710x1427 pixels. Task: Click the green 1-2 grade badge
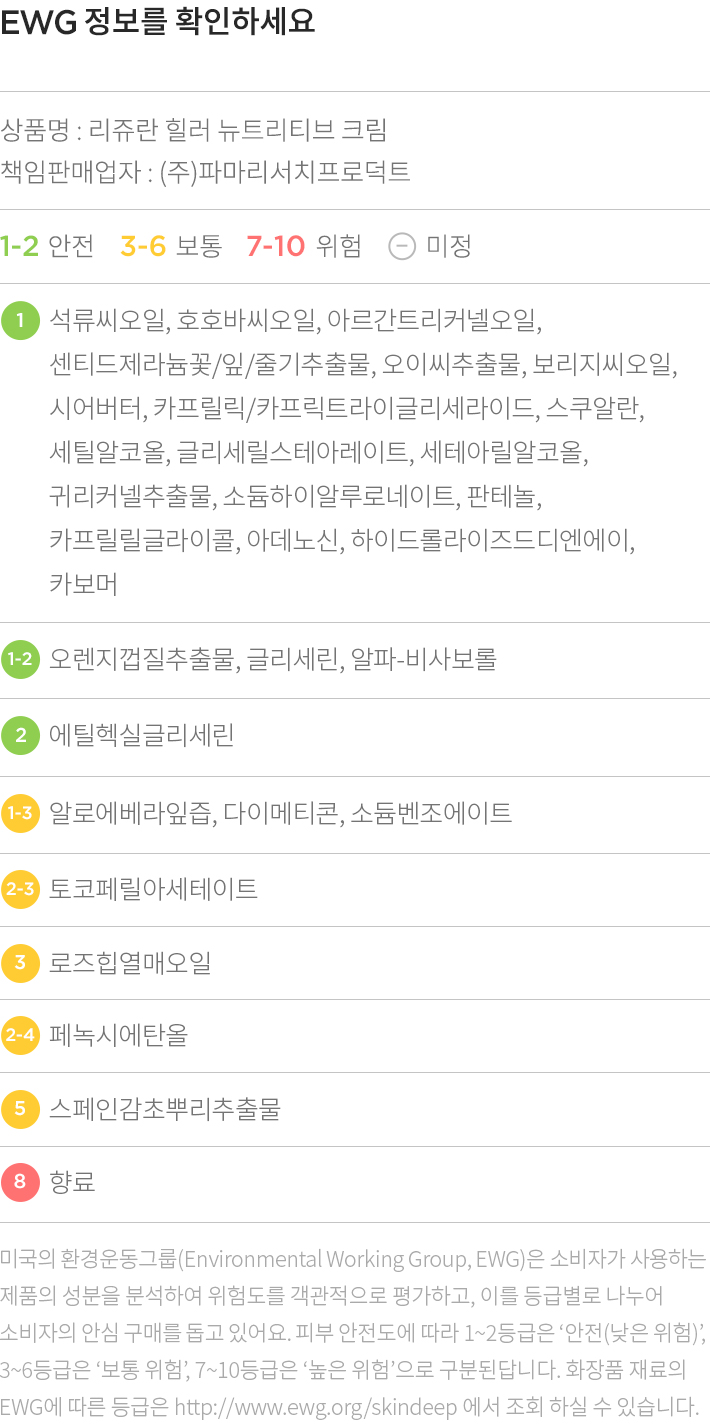click(20, 660)
